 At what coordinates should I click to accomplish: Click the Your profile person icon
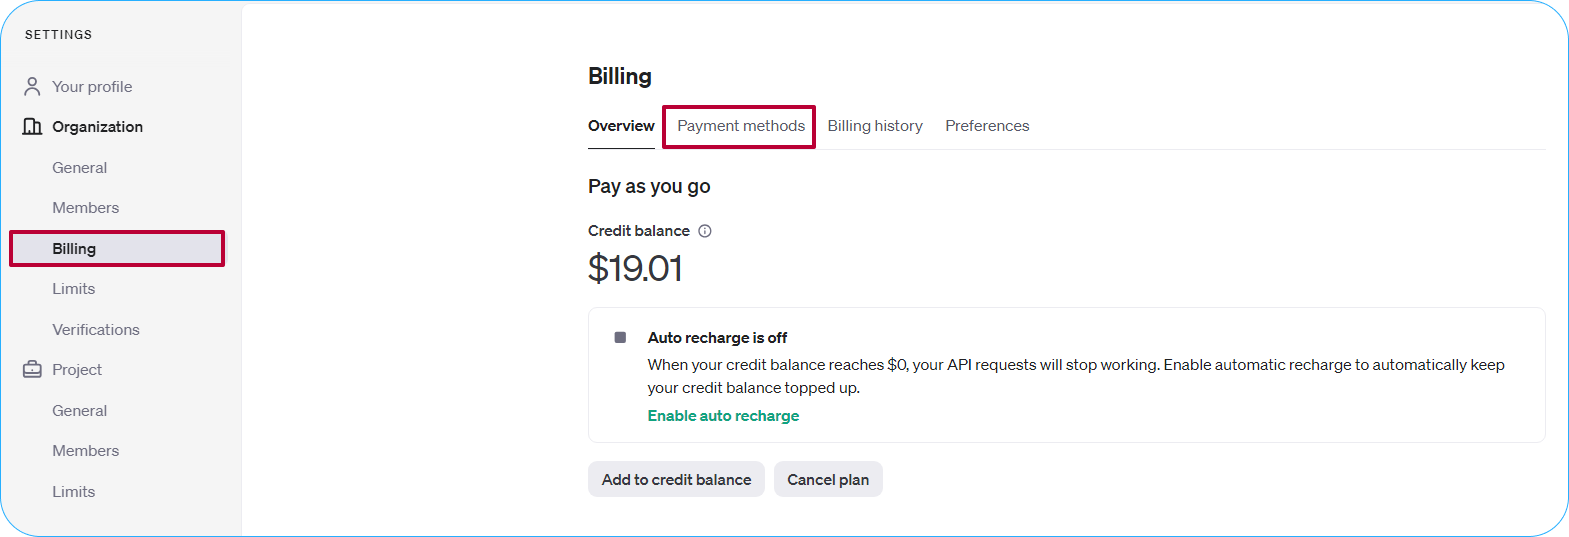pos(32,87)
